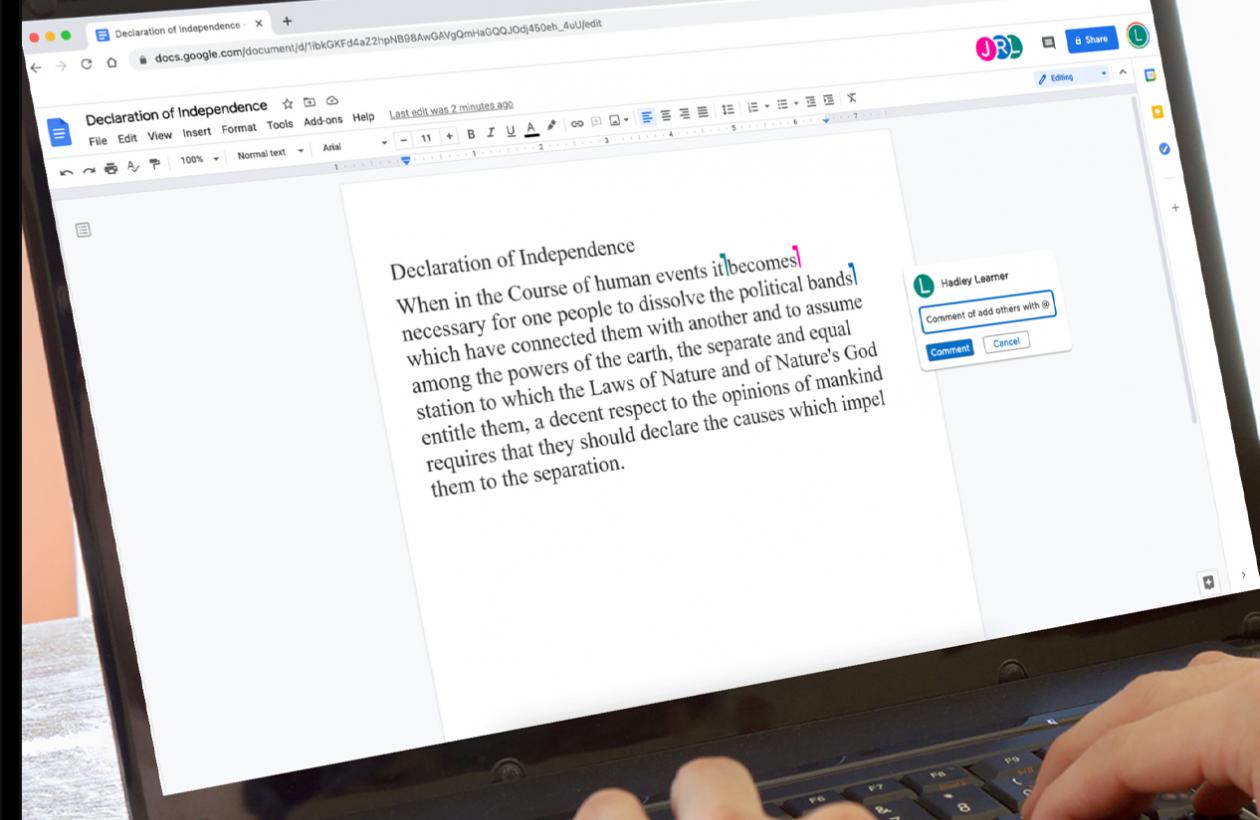Hide the menus with up chevron

1123,72
